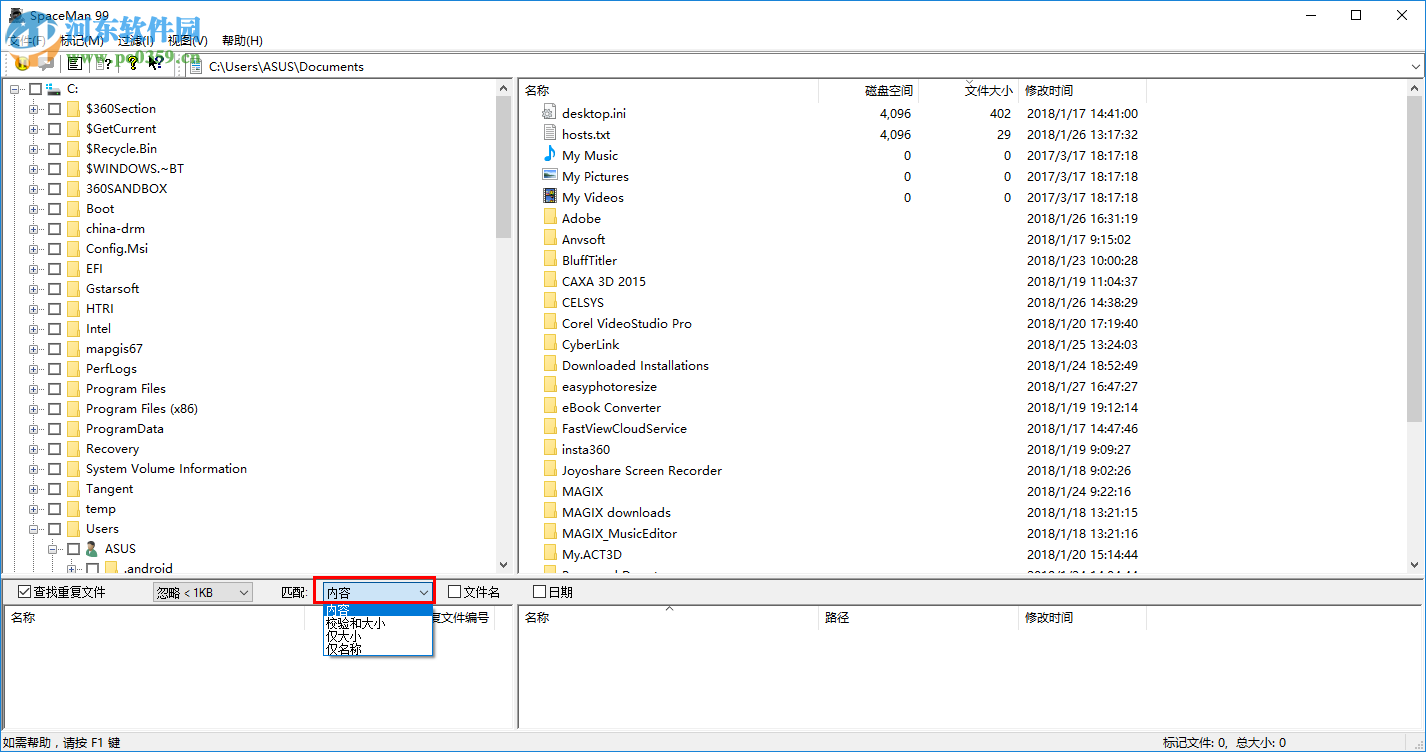Check the $360Section folder checkbox
Viewport: 1426px width, 752px height.
click(x=54, y=109)
